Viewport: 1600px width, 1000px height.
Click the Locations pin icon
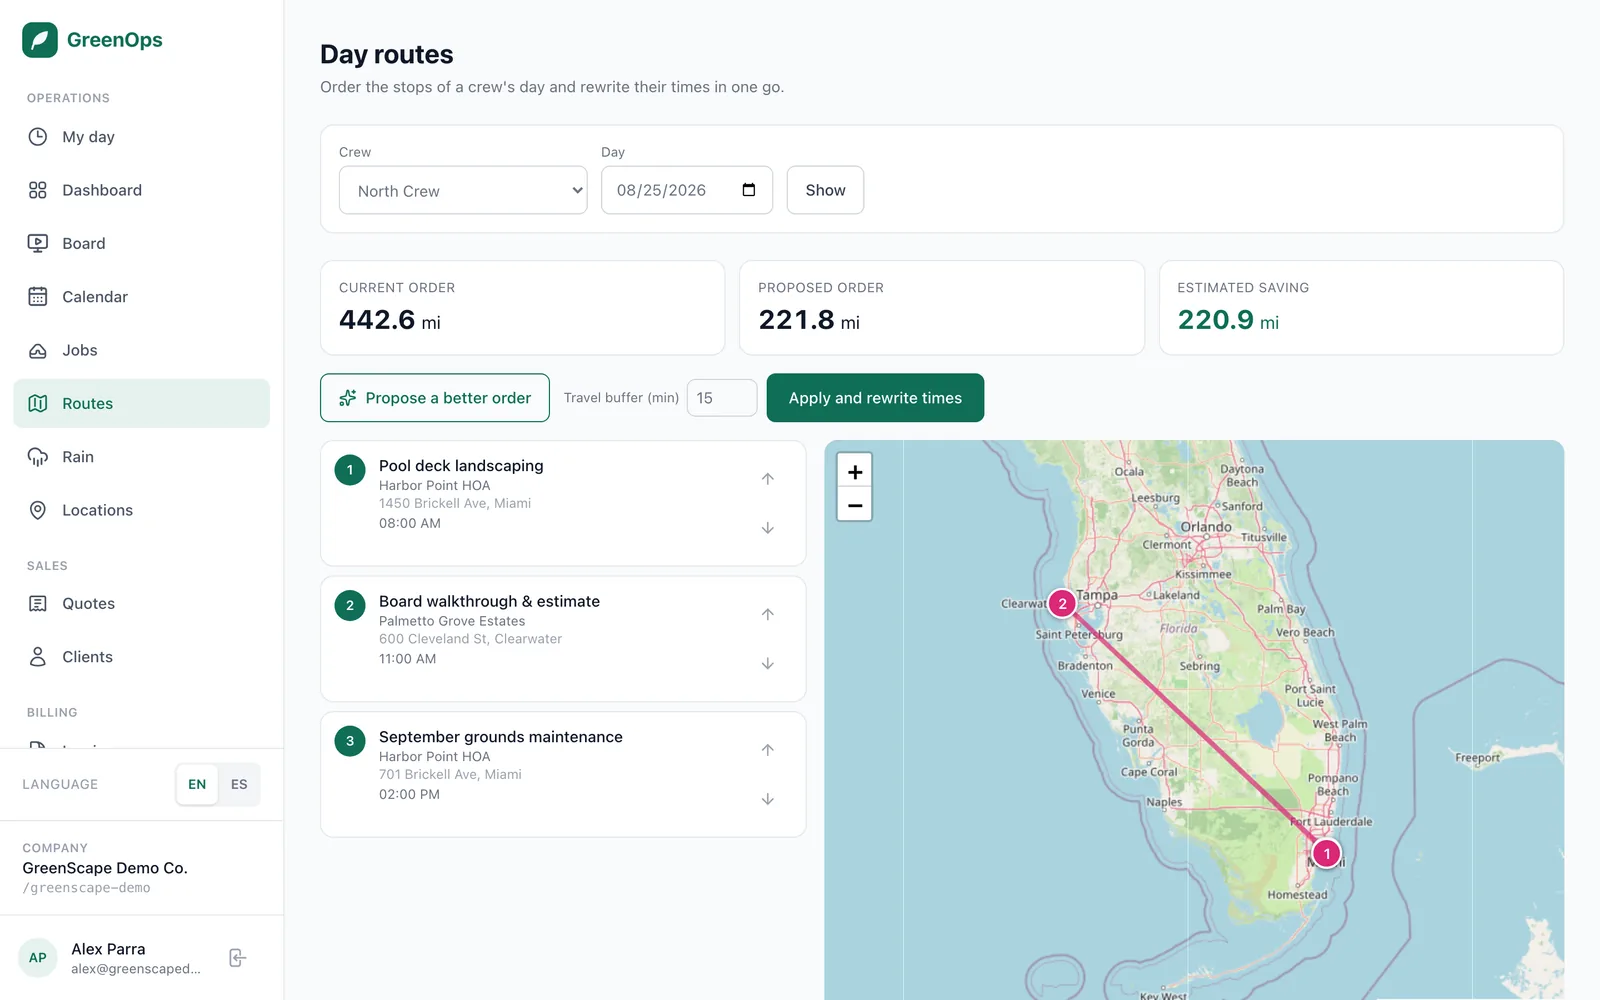point(38,510)
